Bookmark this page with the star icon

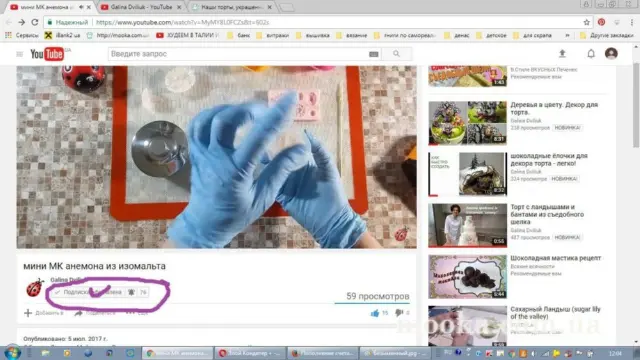click(x=587, y=22)
